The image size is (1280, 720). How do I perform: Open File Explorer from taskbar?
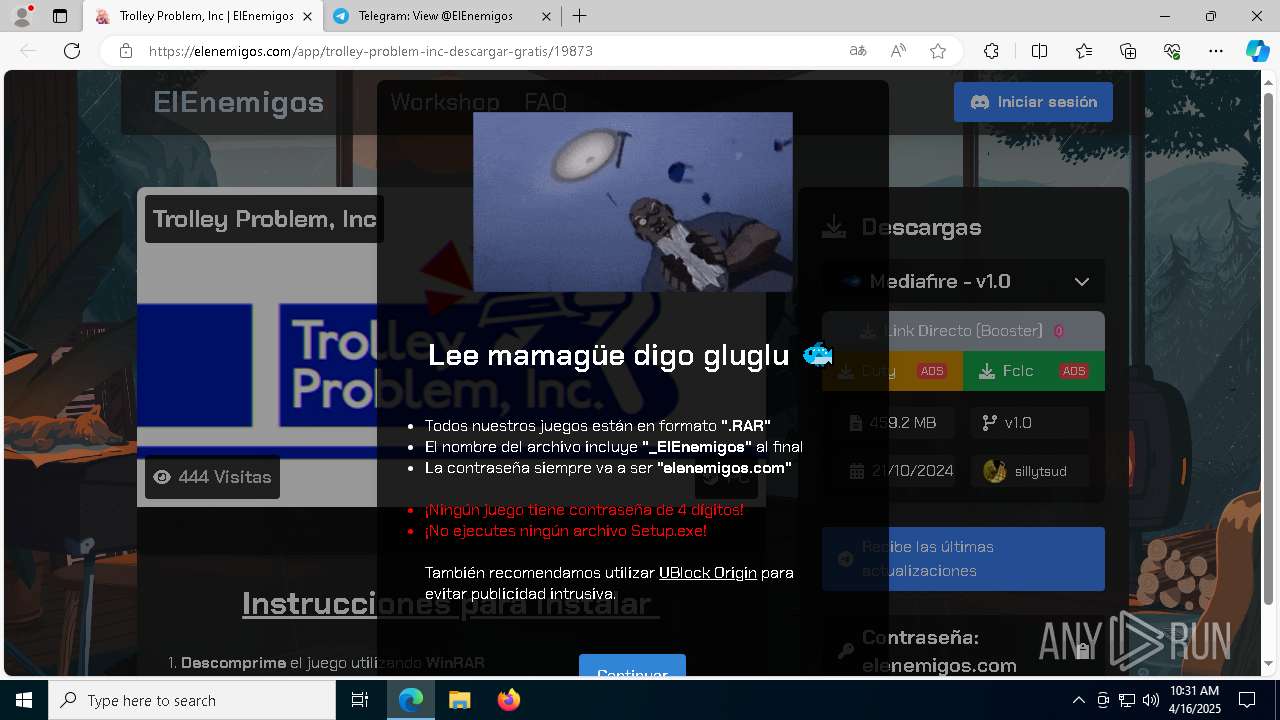[x=459, y=700]
